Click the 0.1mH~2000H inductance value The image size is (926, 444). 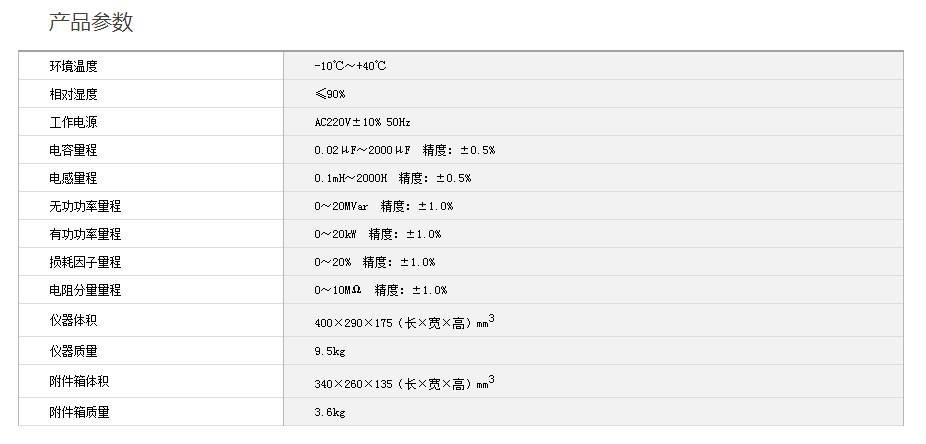tap(350, 178)
